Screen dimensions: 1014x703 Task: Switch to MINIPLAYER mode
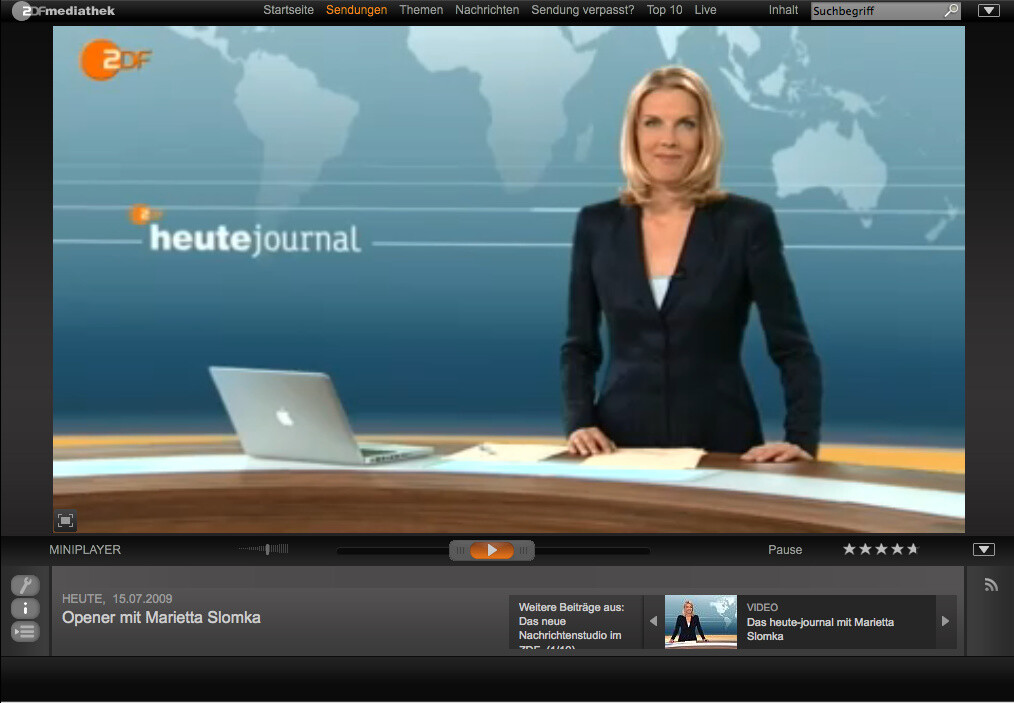point(85,550)
